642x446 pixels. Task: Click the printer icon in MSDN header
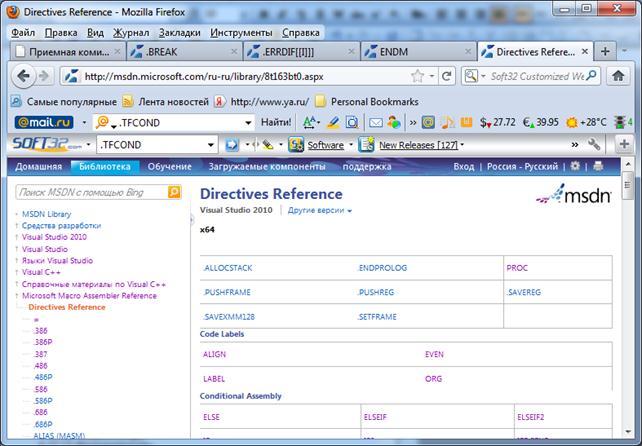598,166
